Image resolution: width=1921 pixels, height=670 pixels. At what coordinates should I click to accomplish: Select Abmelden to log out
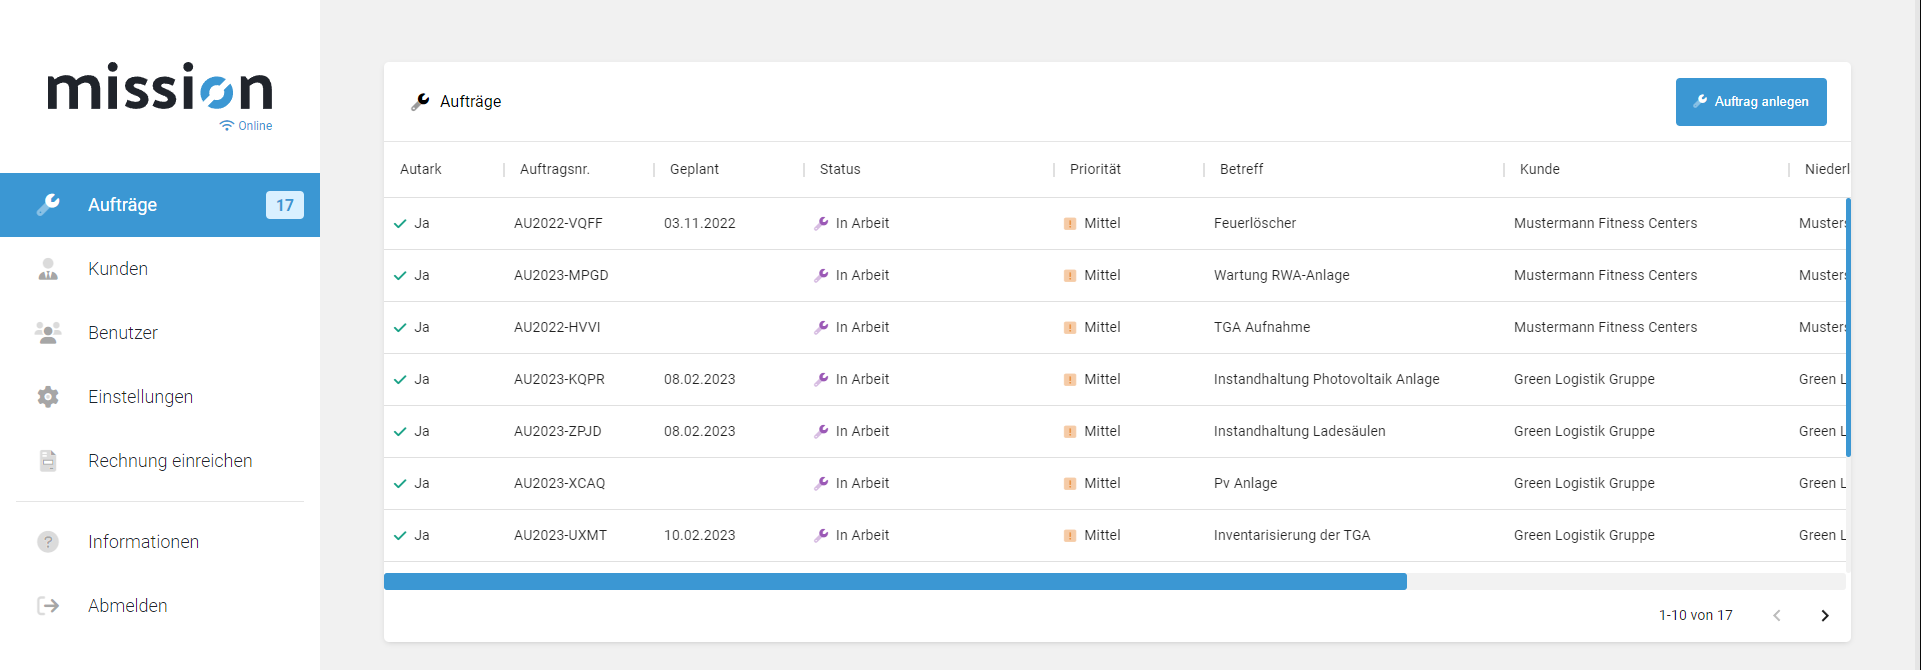pyautogui.click(x=160, y=606)
